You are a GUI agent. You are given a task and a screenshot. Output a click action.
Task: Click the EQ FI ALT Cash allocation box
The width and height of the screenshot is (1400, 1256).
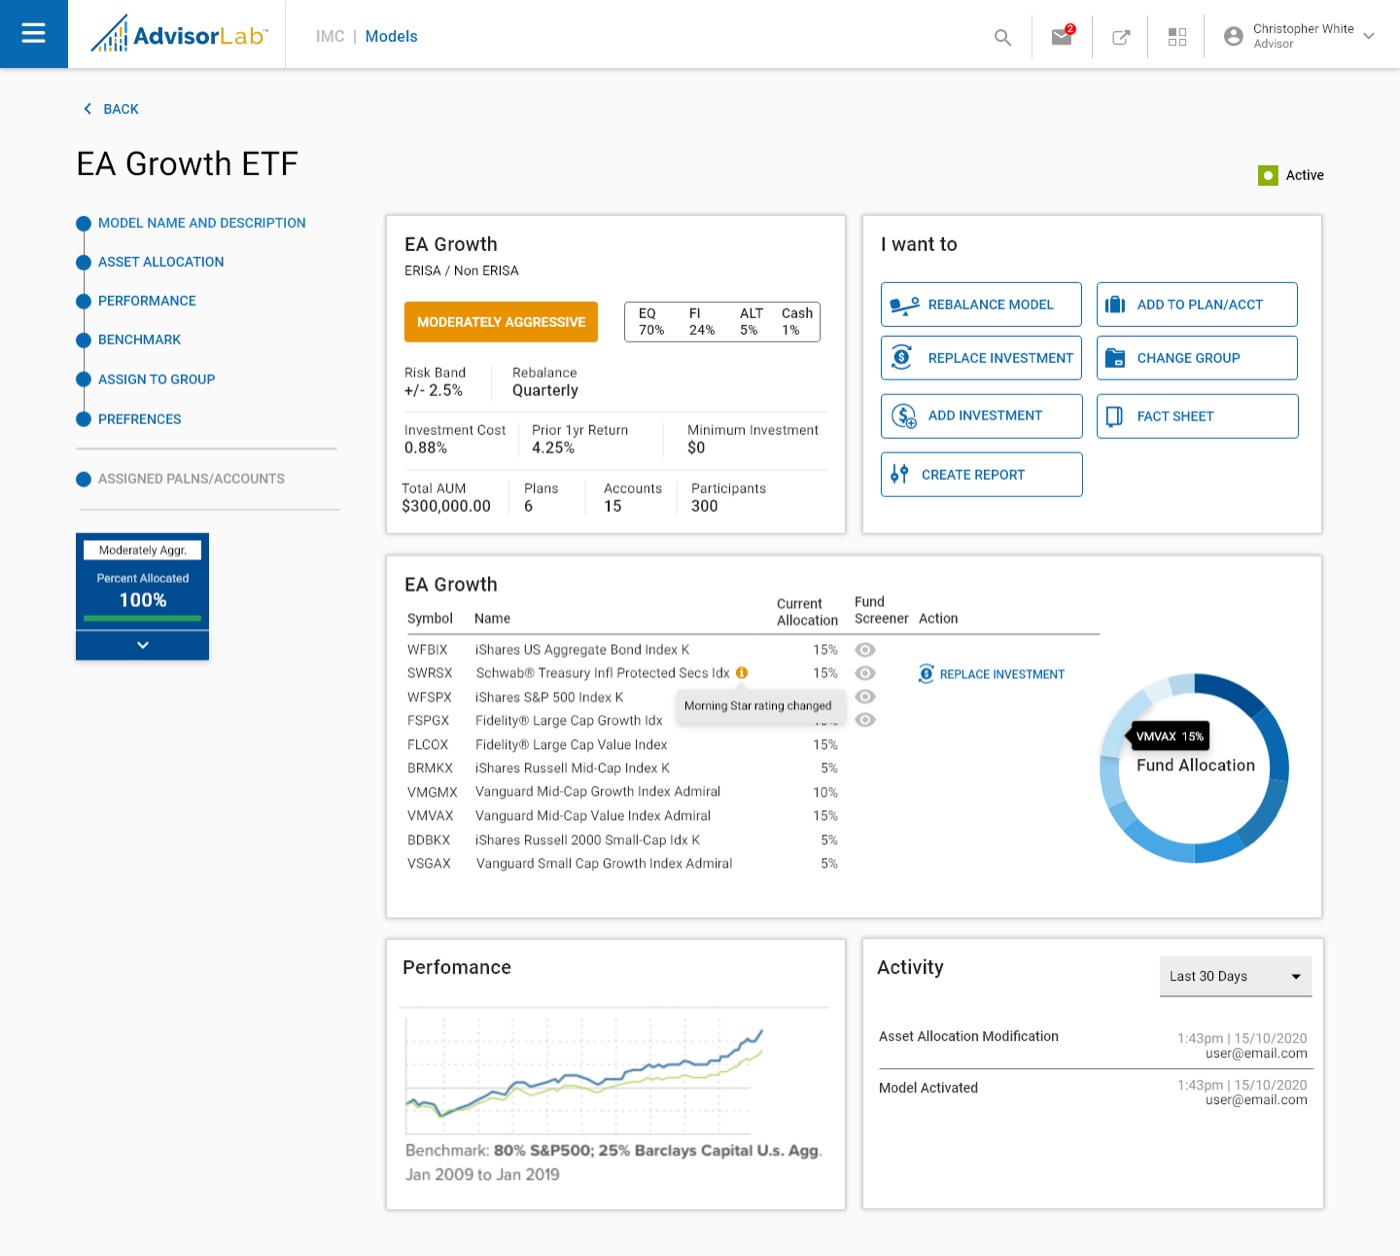[722, 322]
